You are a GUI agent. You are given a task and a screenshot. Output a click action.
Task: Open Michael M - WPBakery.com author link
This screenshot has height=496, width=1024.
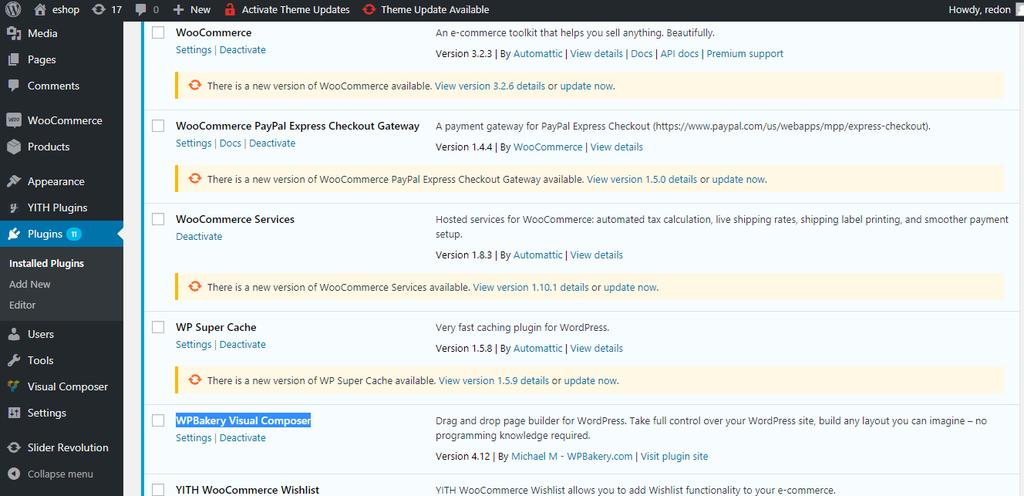tap(572, 456)
